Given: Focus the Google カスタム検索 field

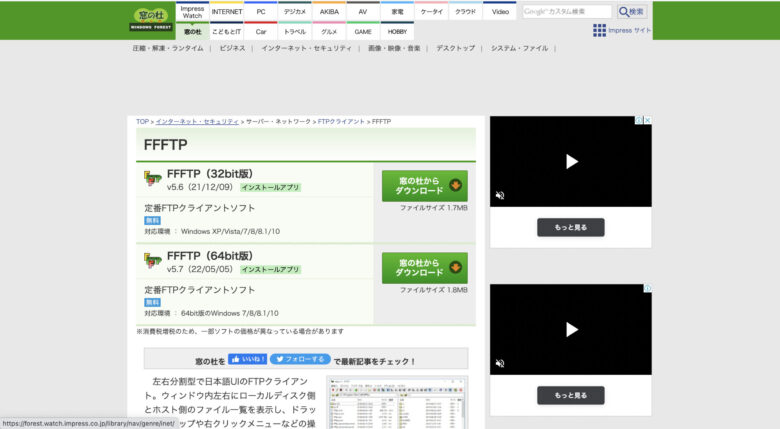Looking at the screenshot, I should pos(567,11).
